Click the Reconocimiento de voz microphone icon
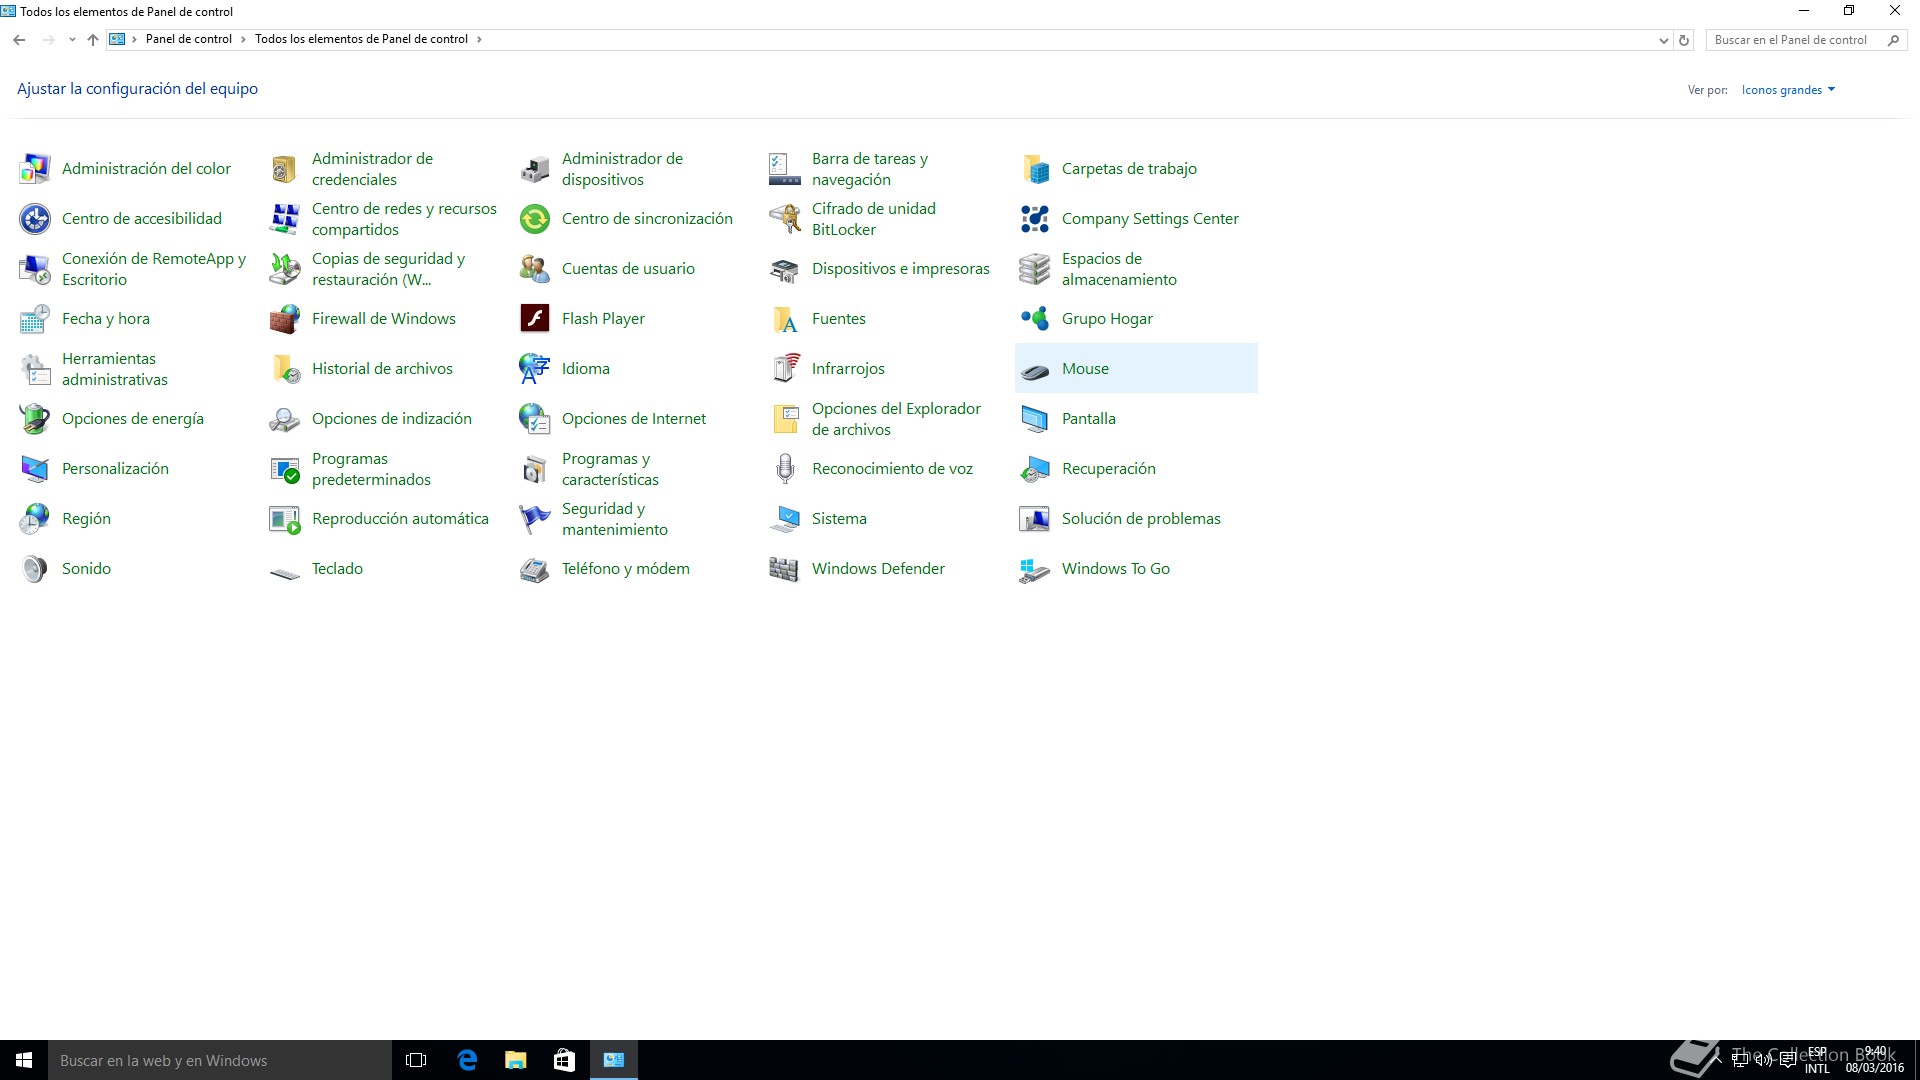The height and width of the screenshot is (1080, 1920). click(x=785, y=469)
